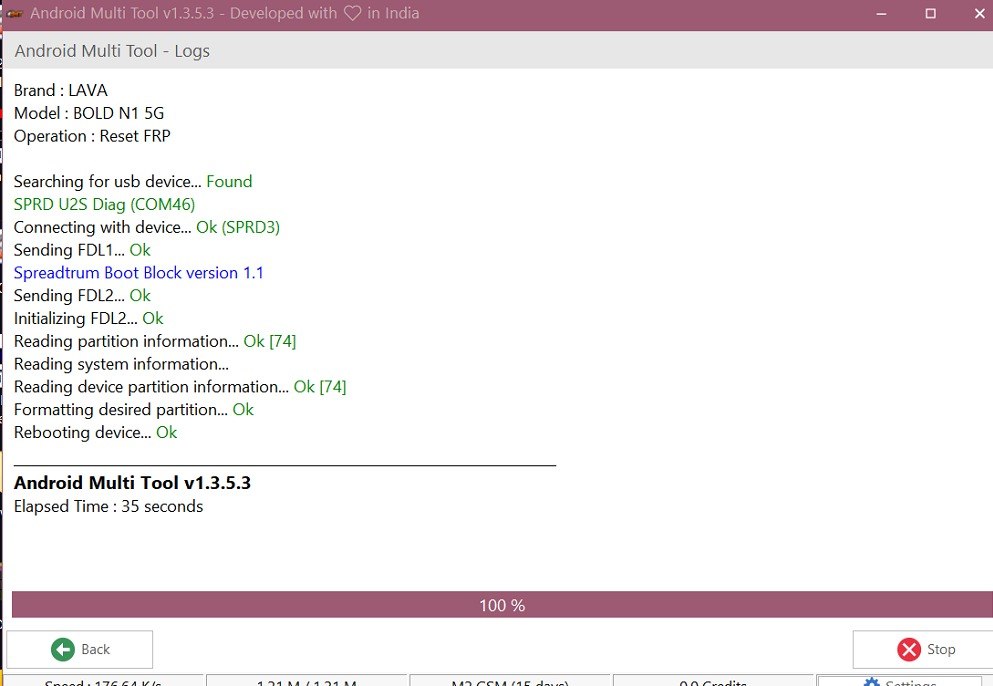Click the 100 % progress bar
993x686 pixels.
(x=502, y=605)
